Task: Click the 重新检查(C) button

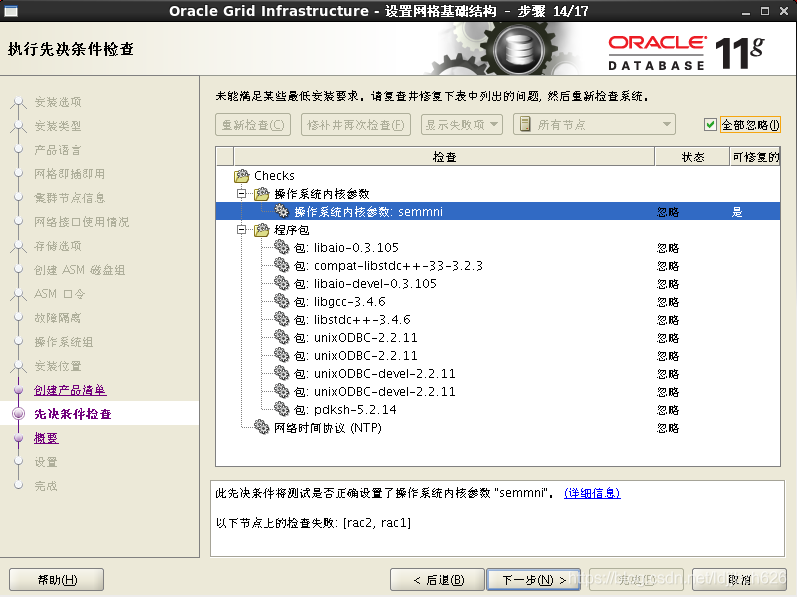Action: pos(253,124)
